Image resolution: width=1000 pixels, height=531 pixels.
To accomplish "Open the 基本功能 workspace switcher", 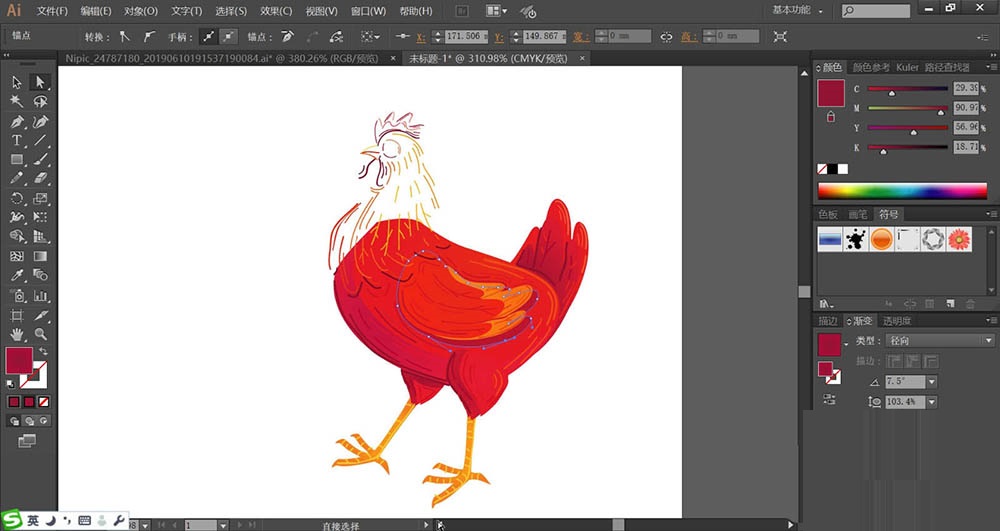I will pos(798,10).
